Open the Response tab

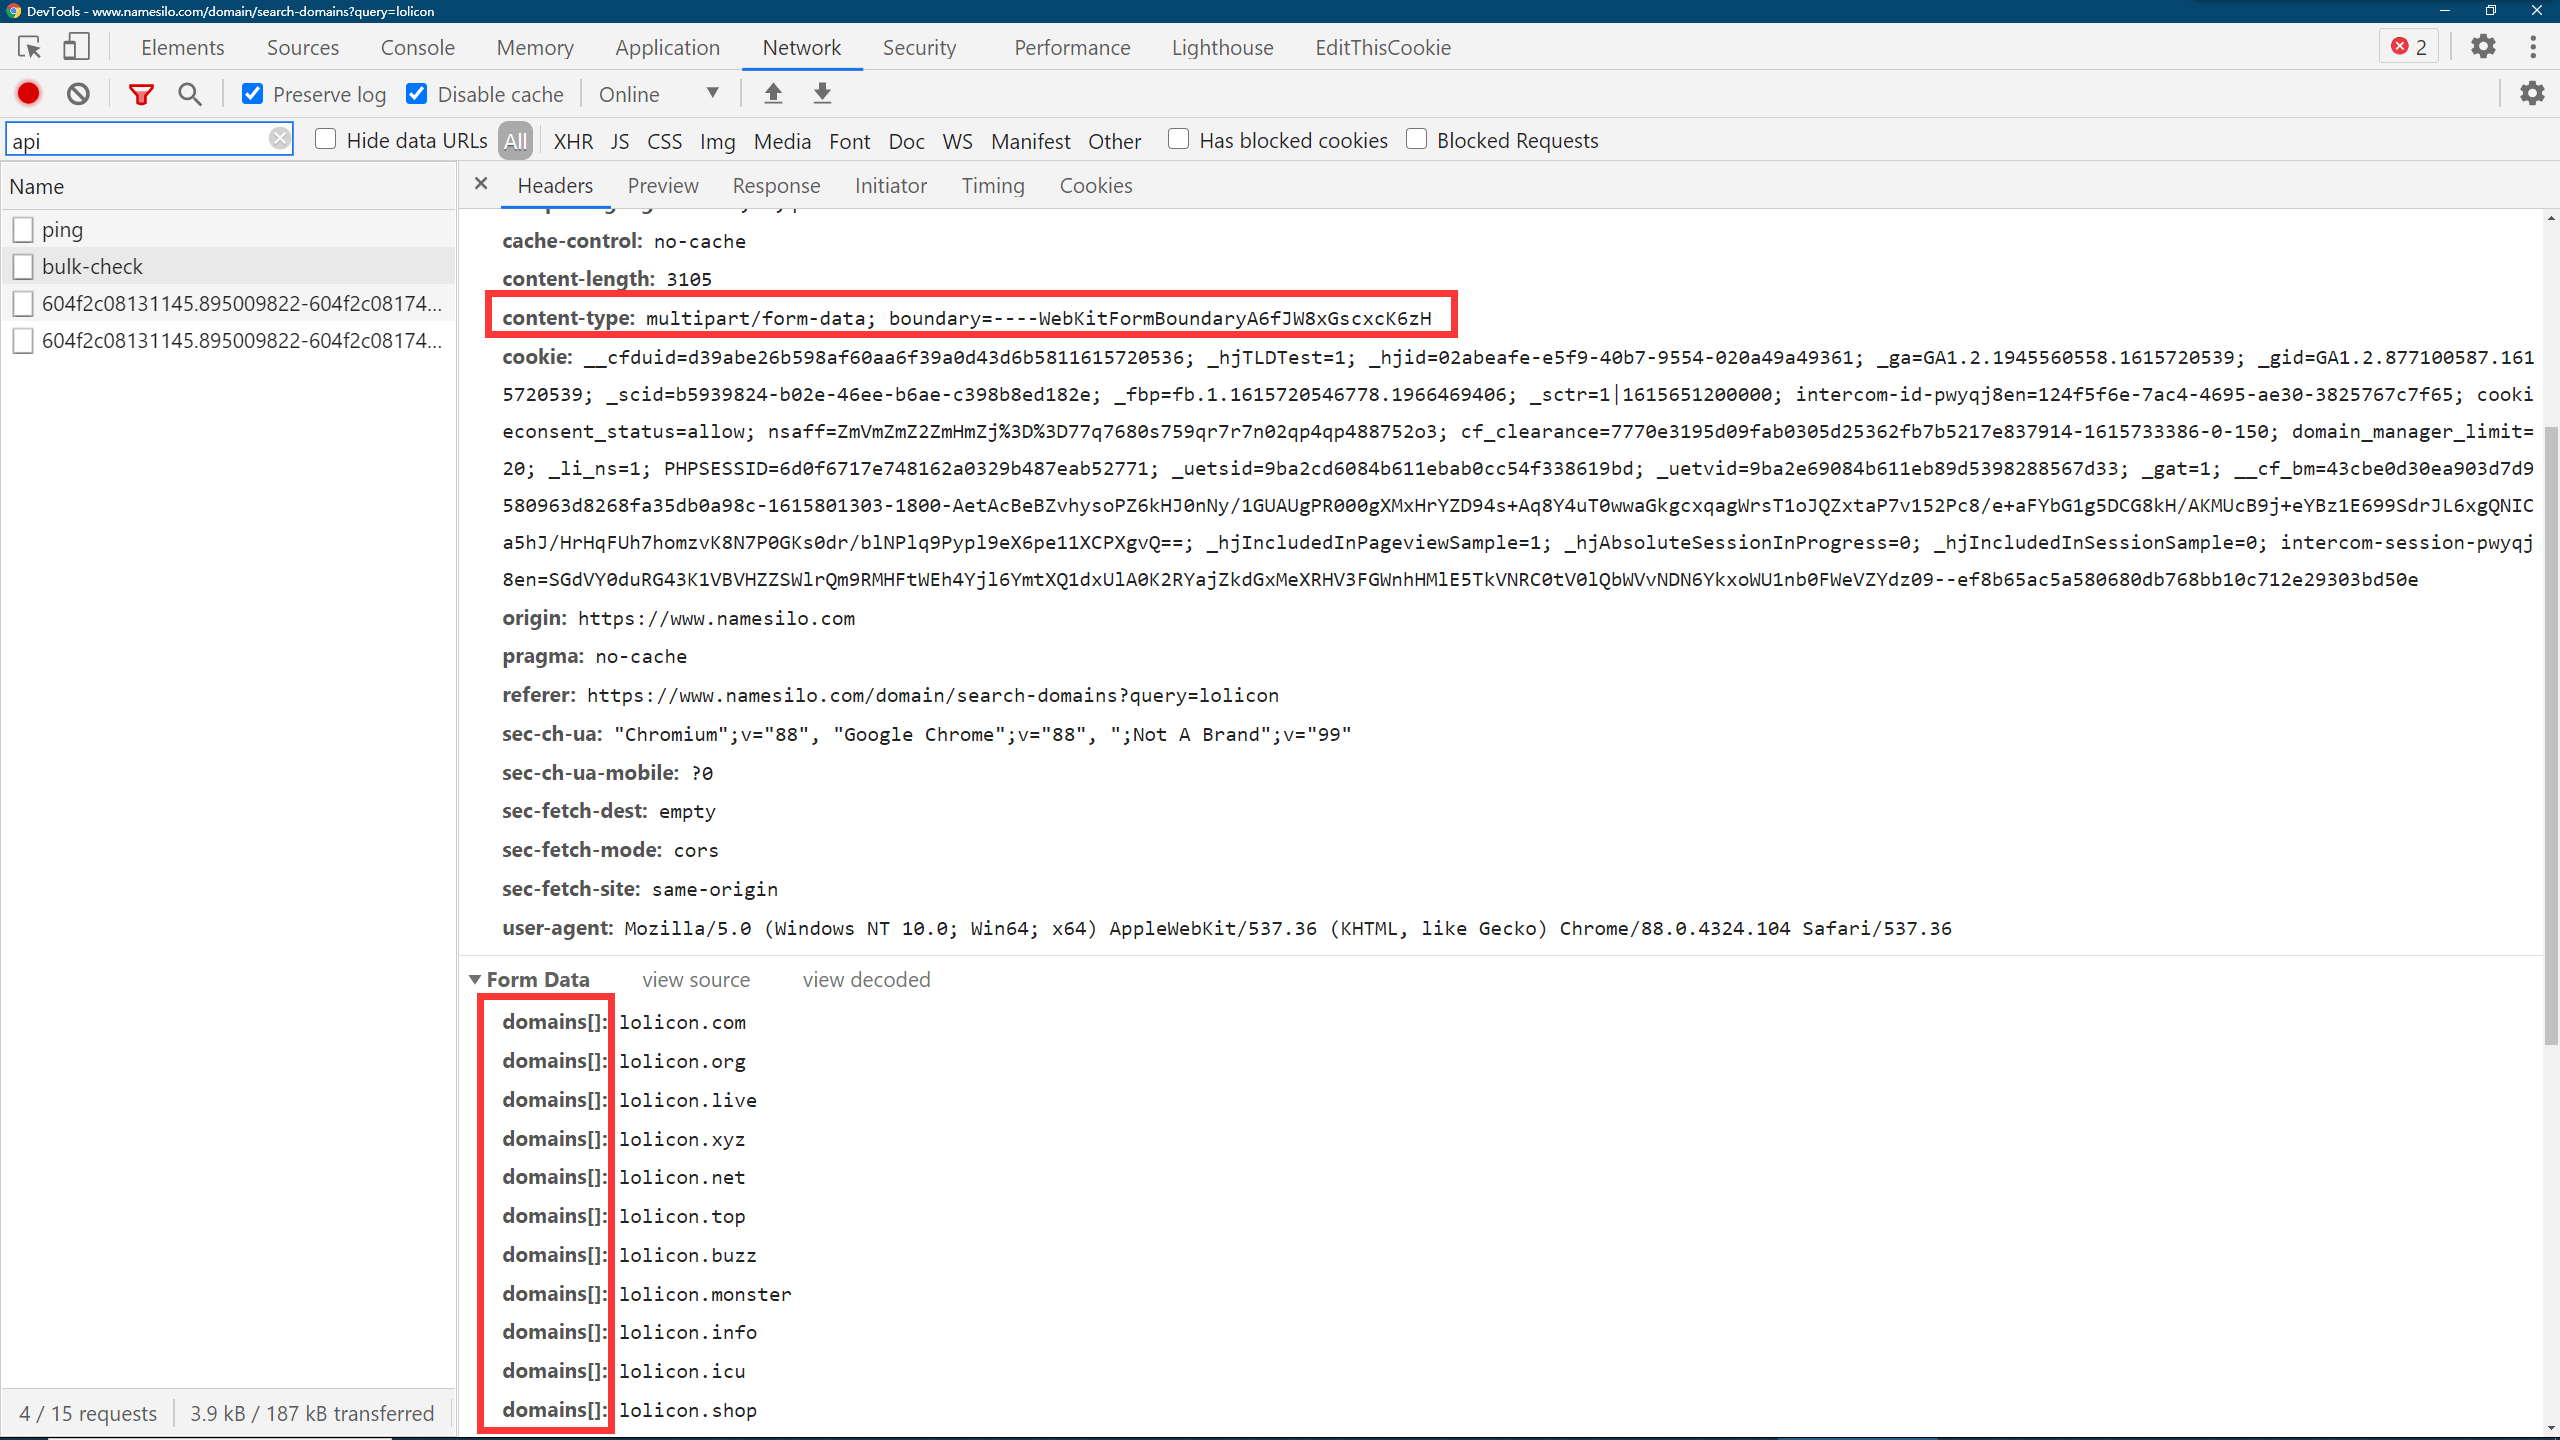(776, 186)
